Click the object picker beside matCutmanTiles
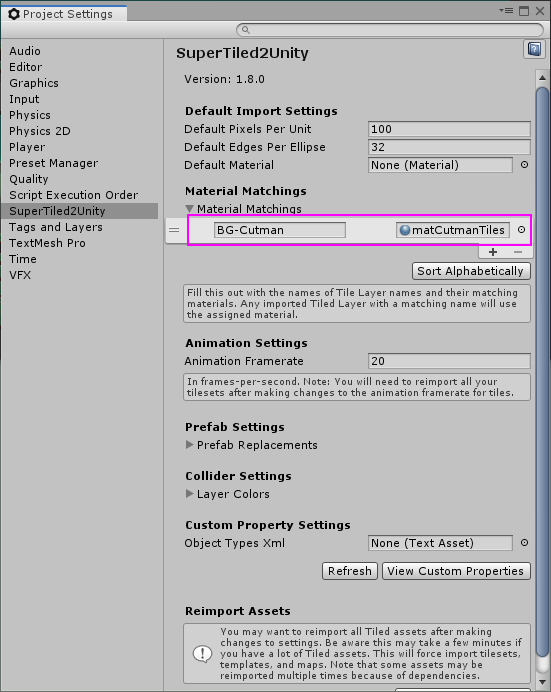Screen dimensions: 551x692 521,230
